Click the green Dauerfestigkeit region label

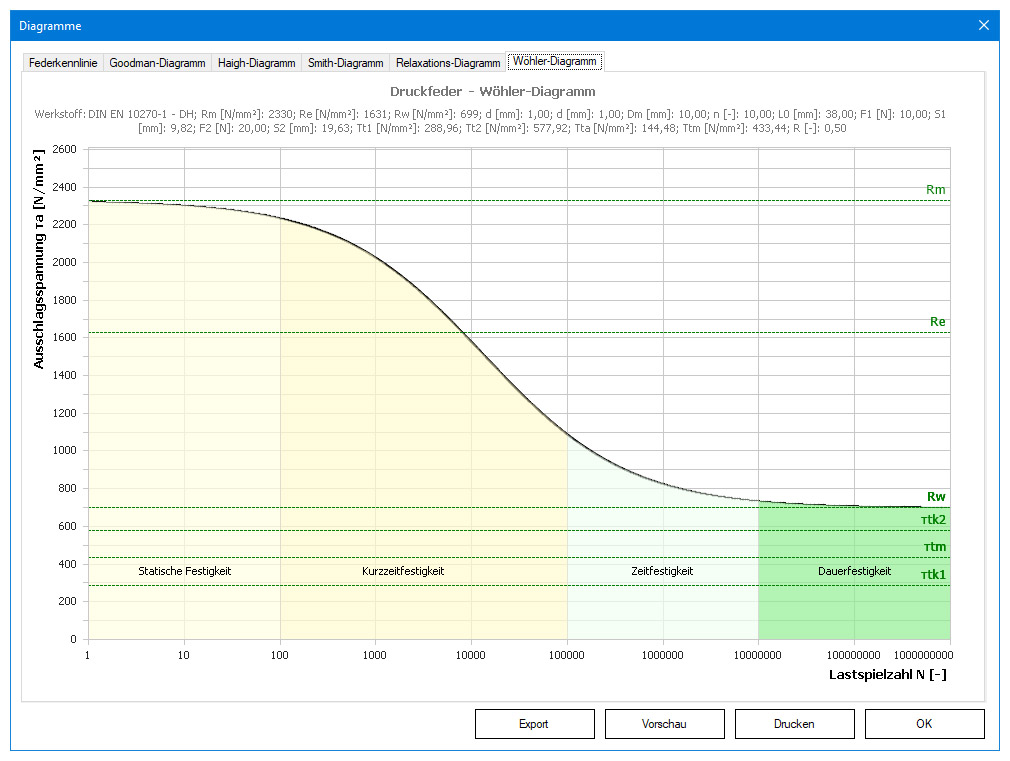click(853, 571)
